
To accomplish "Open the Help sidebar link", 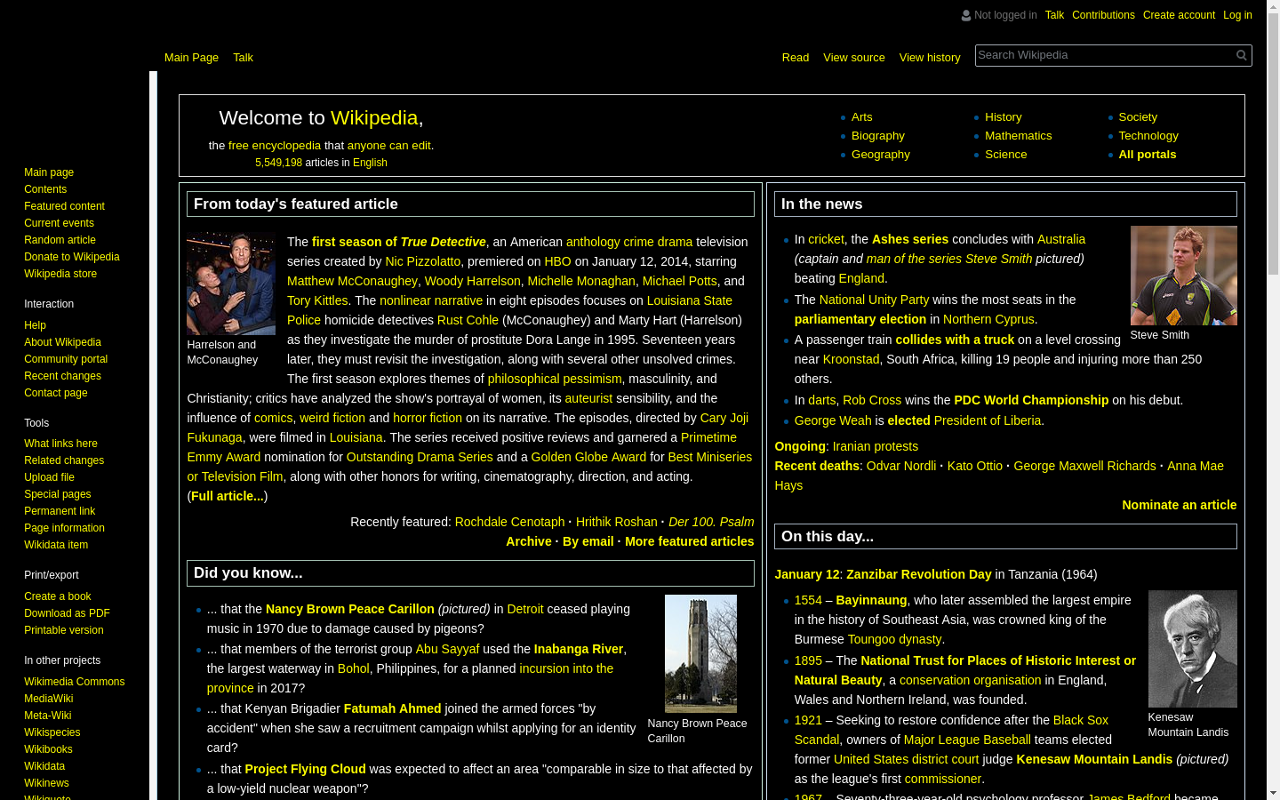I will pyautogui.click(x=35, y=325).
